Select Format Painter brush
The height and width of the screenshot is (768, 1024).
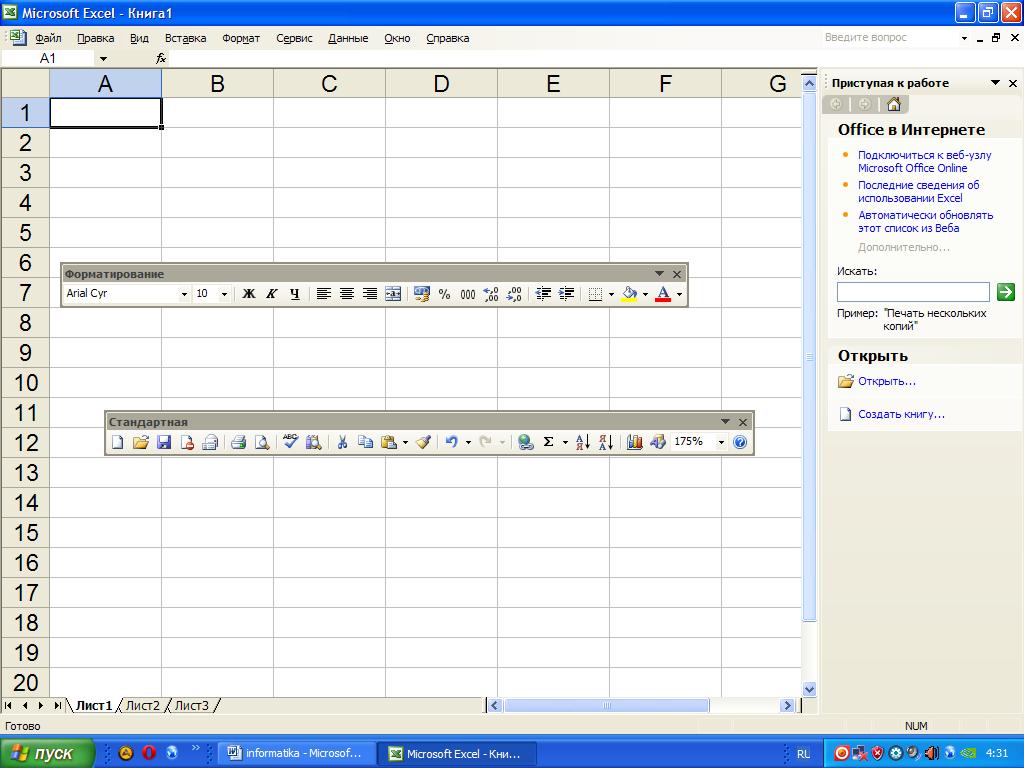click(x=423, y=442)
